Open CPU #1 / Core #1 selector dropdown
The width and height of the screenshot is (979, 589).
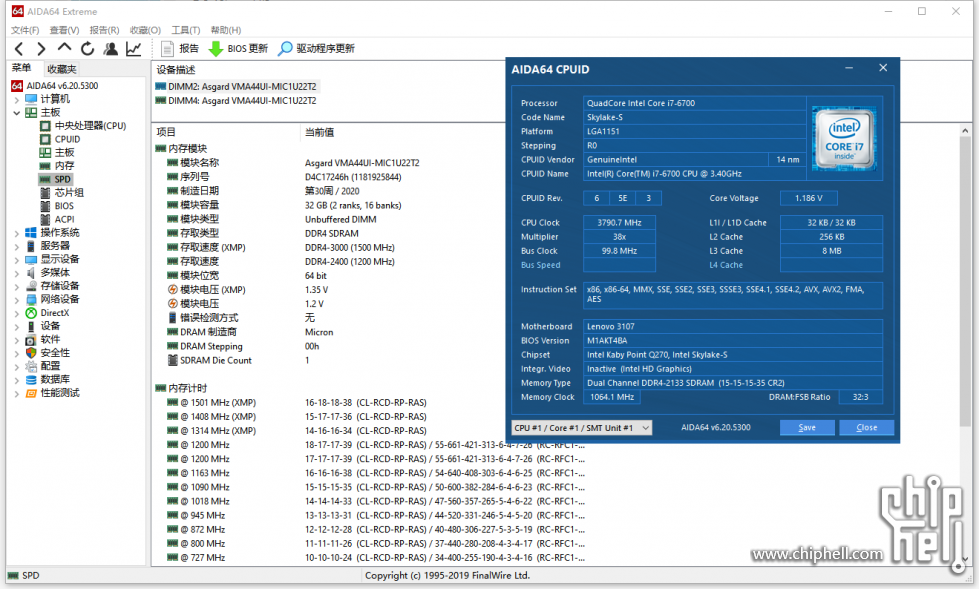(x=582, y=428)
